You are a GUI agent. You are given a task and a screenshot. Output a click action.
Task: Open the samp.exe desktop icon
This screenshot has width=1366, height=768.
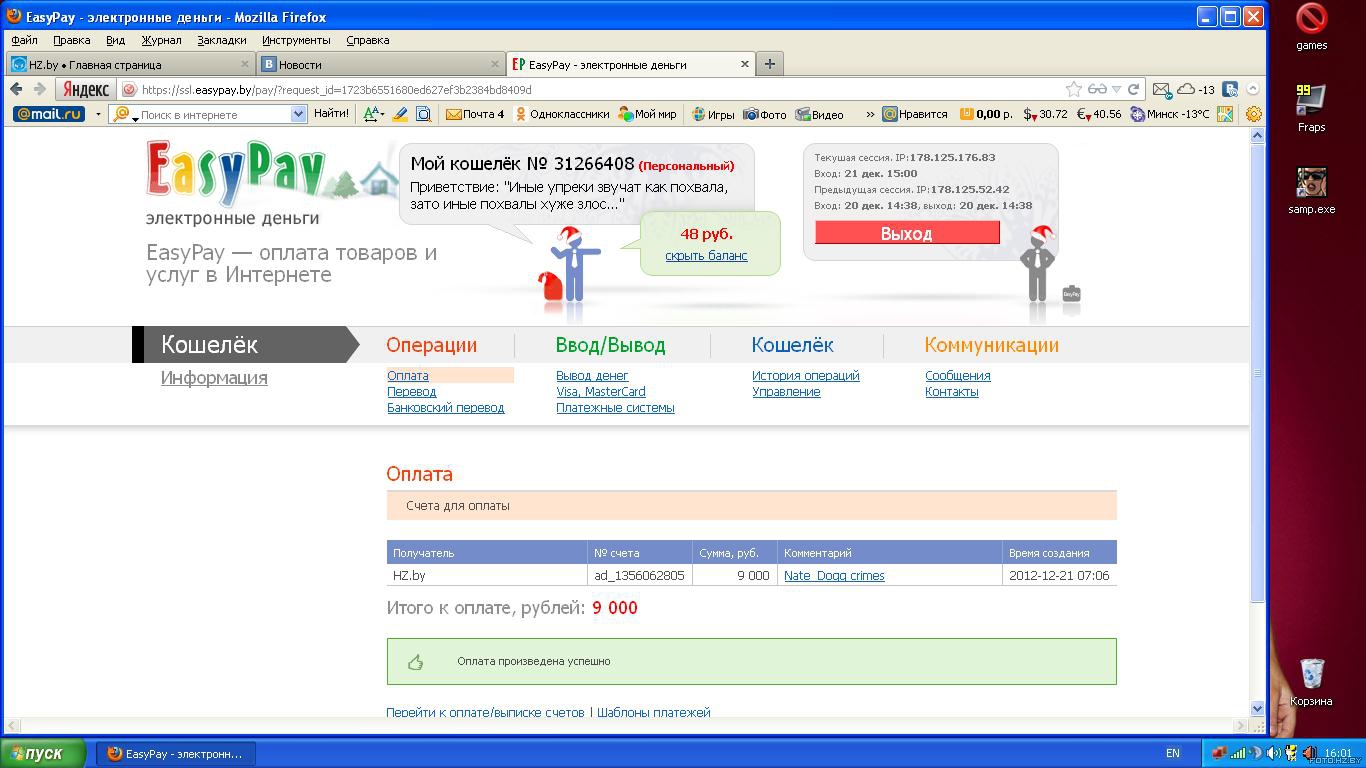pos(1311,191)
